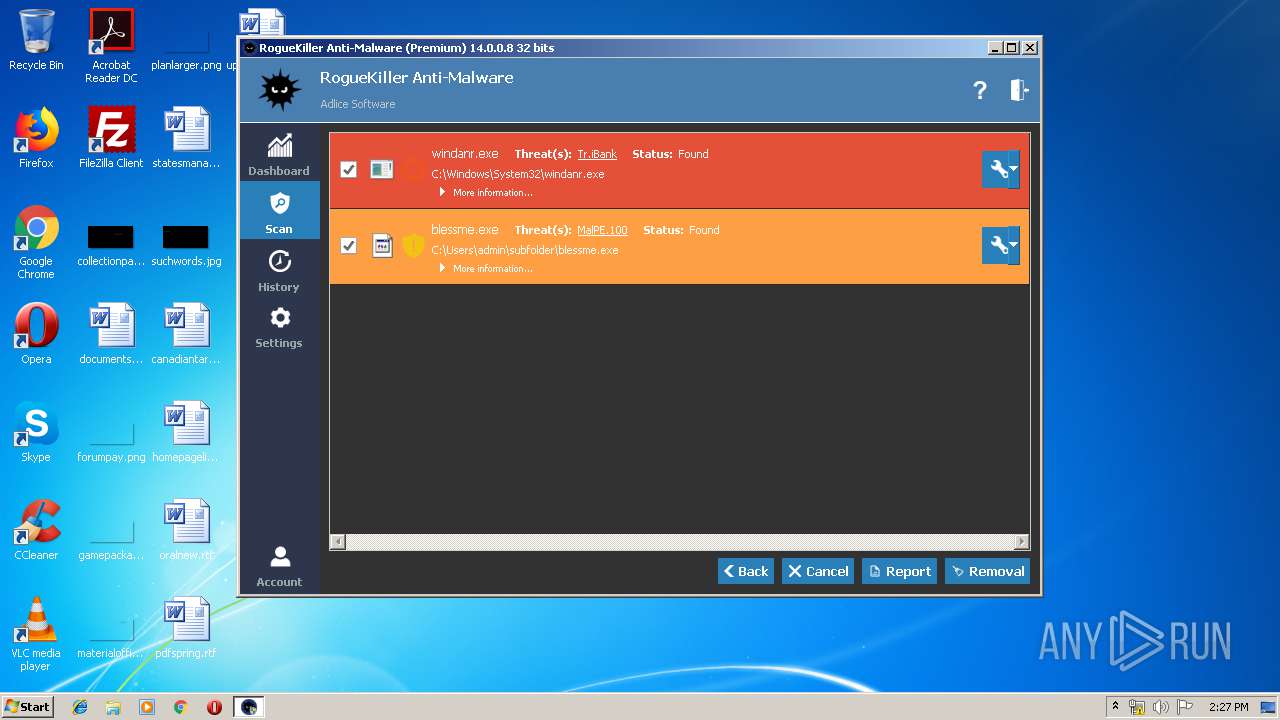Select the VLC media player desktop icon
The width and height of the screenshot is (1280, 720).
[x=36, y=634]
